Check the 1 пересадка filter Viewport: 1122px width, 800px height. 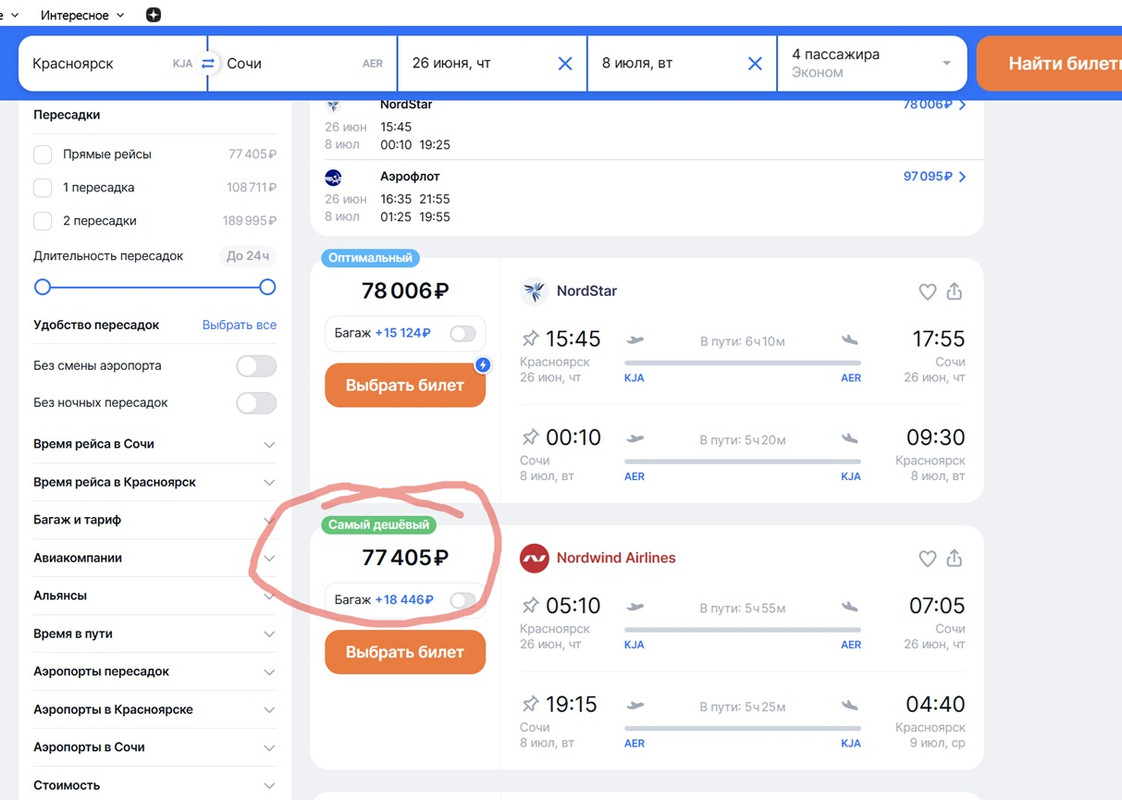[x=43, y=187]
